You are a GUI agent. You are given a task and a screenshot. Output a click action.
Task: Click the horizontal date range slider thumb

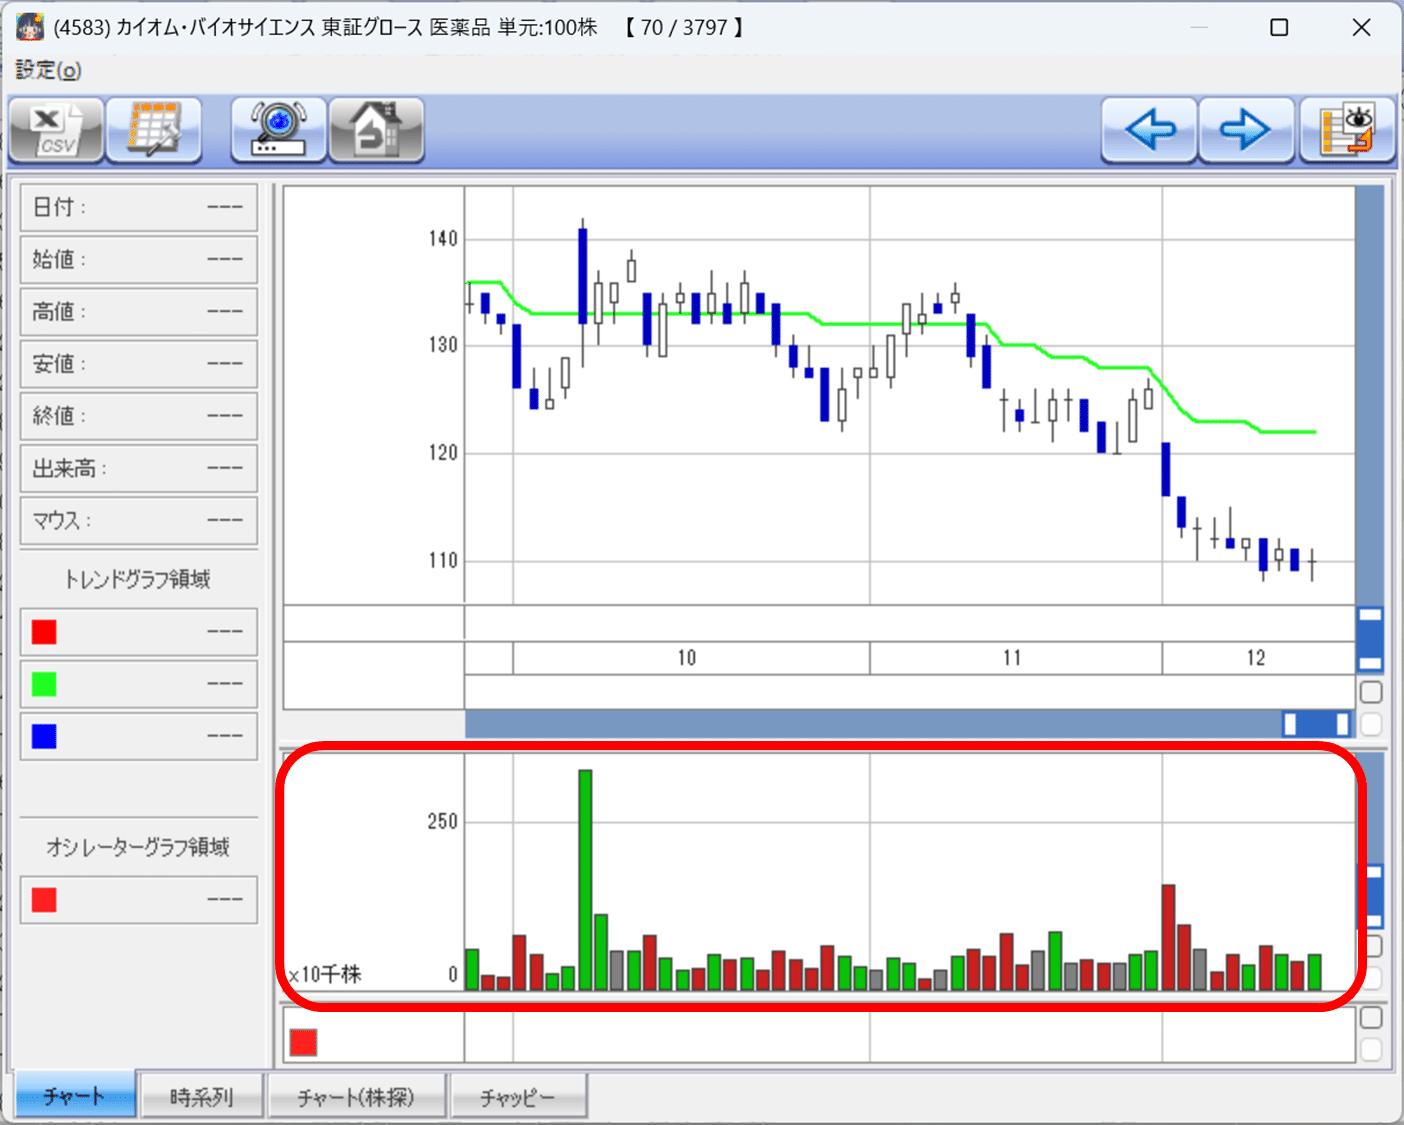coord(1316,724)
